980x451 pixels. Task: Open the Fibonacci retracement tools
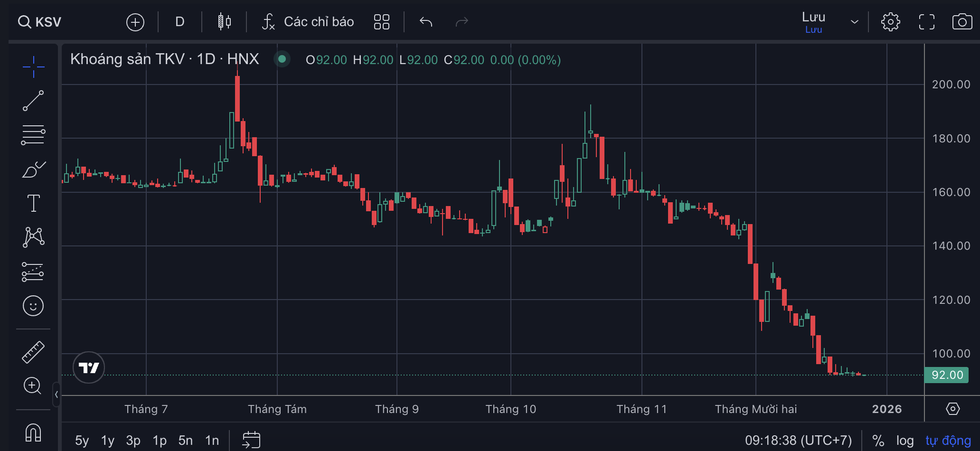(x=33, y=133)
